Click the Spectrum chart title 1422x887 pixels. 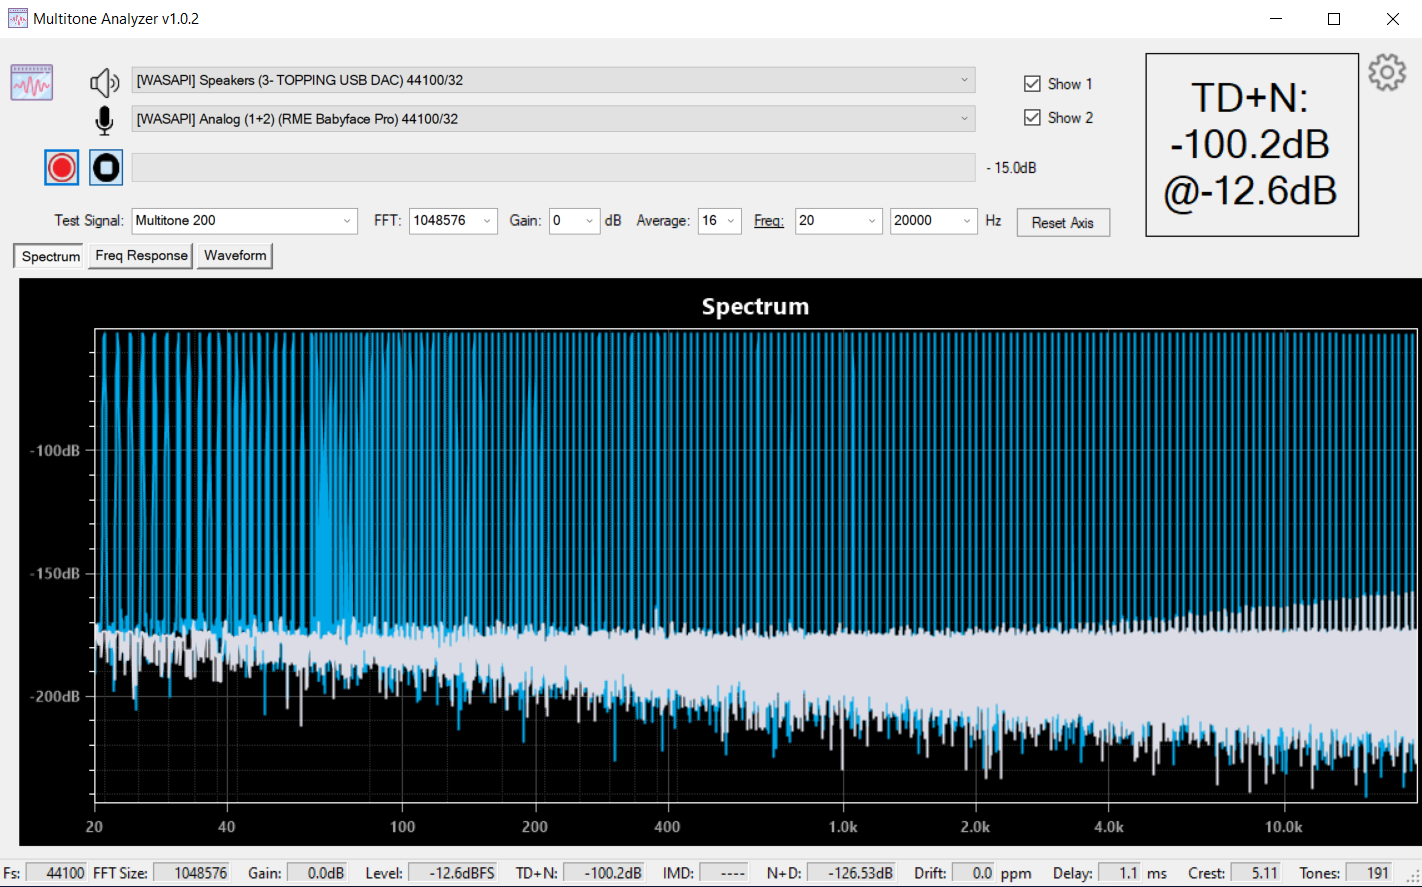[755, 307]
